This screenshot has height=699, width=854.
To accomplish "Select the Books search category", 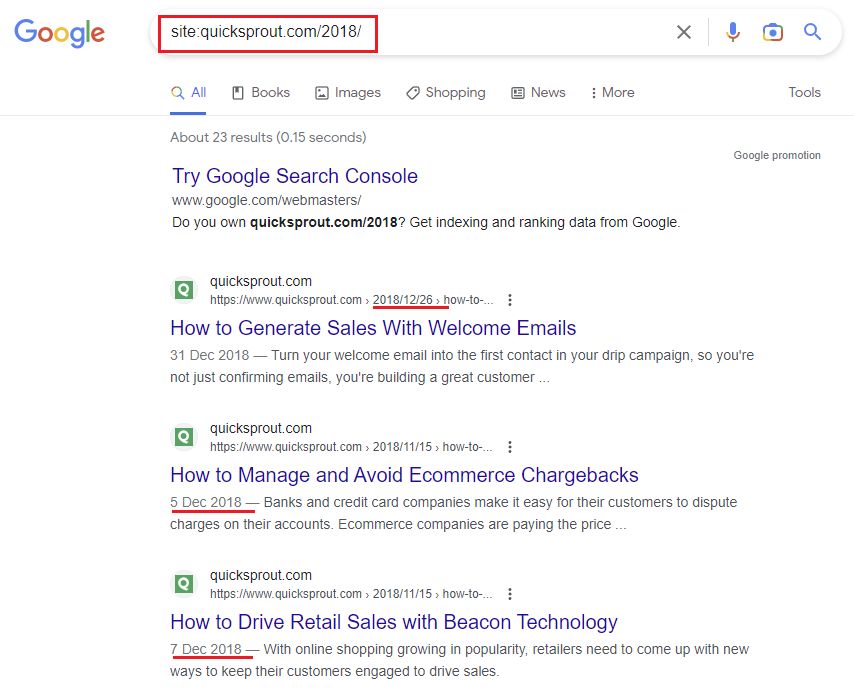I will click(260, 92).
